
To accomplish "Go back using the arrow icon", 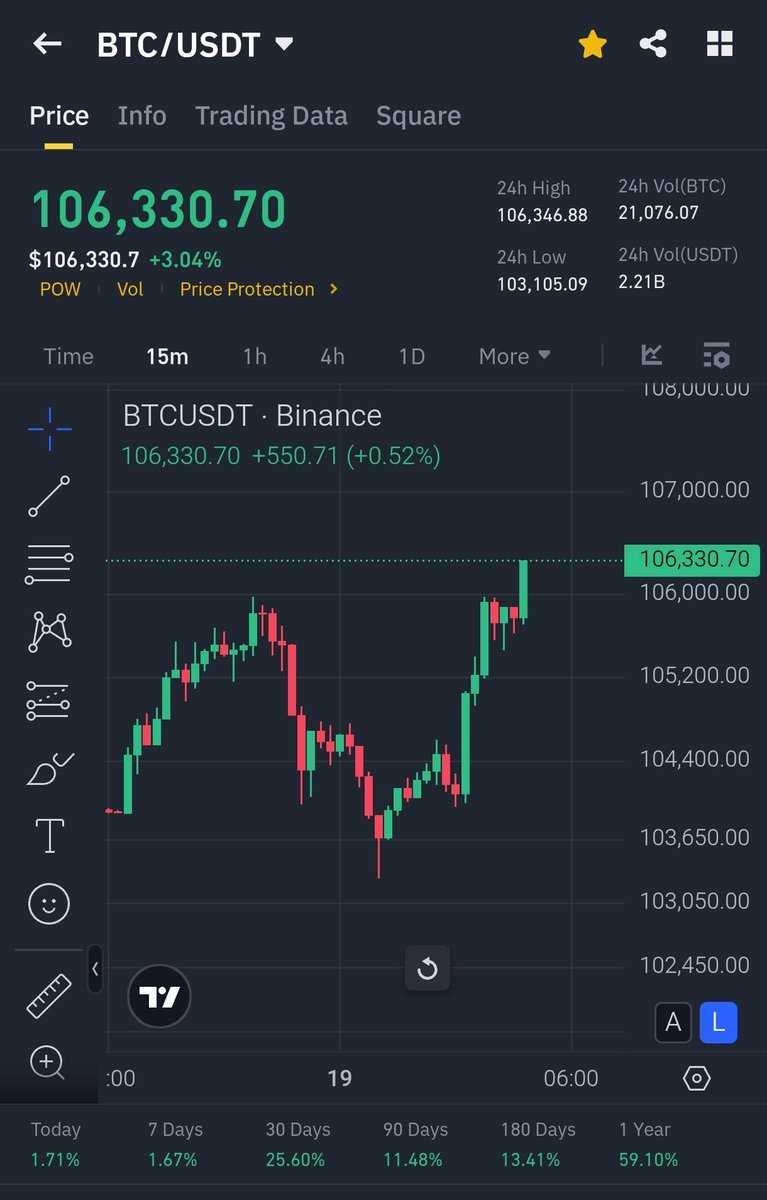I will pos(47,44).
